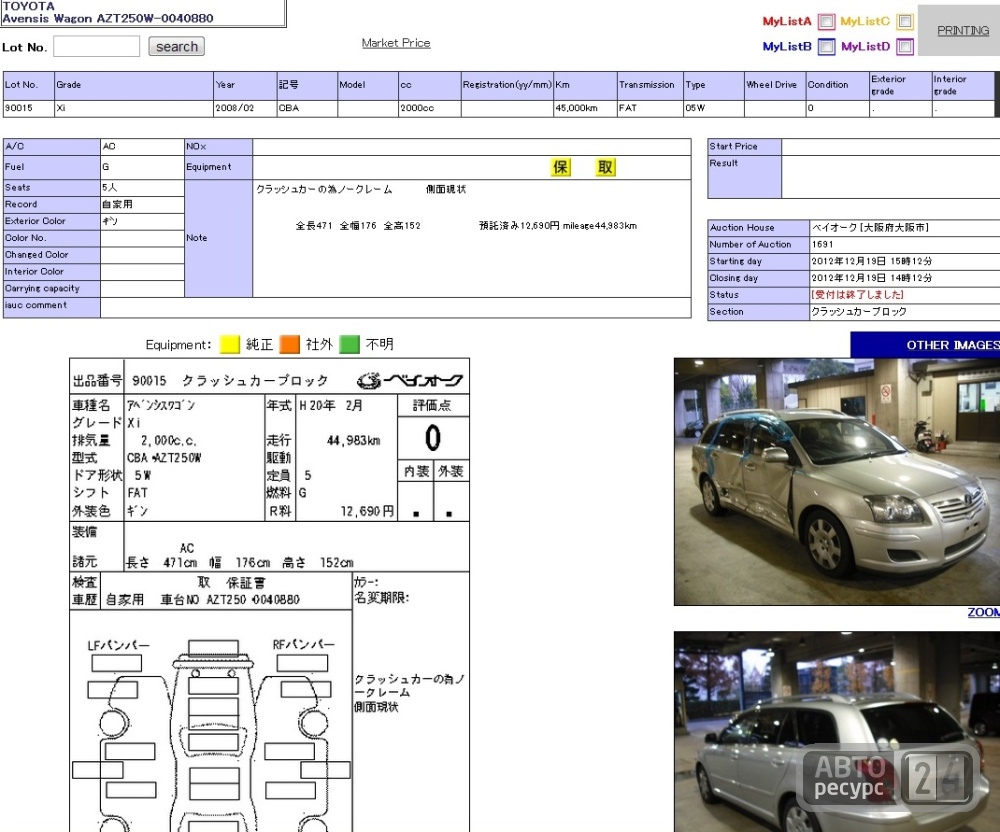Open the damaged front-side car photo

coord(837,481)
